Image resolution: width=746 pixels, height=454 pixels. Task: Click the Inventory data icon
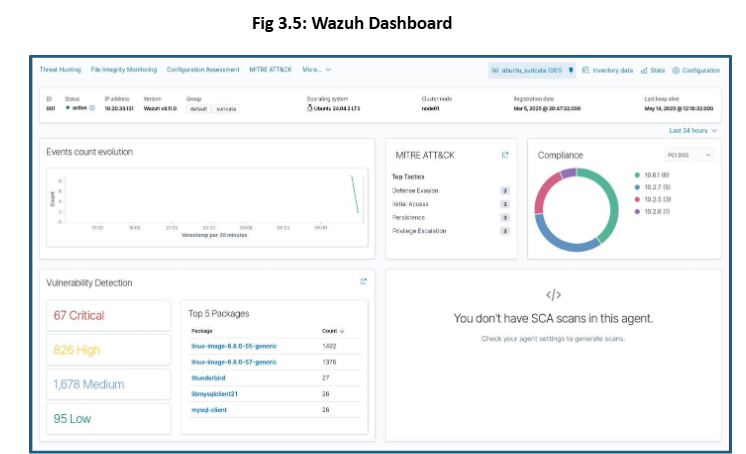(586, 70)
